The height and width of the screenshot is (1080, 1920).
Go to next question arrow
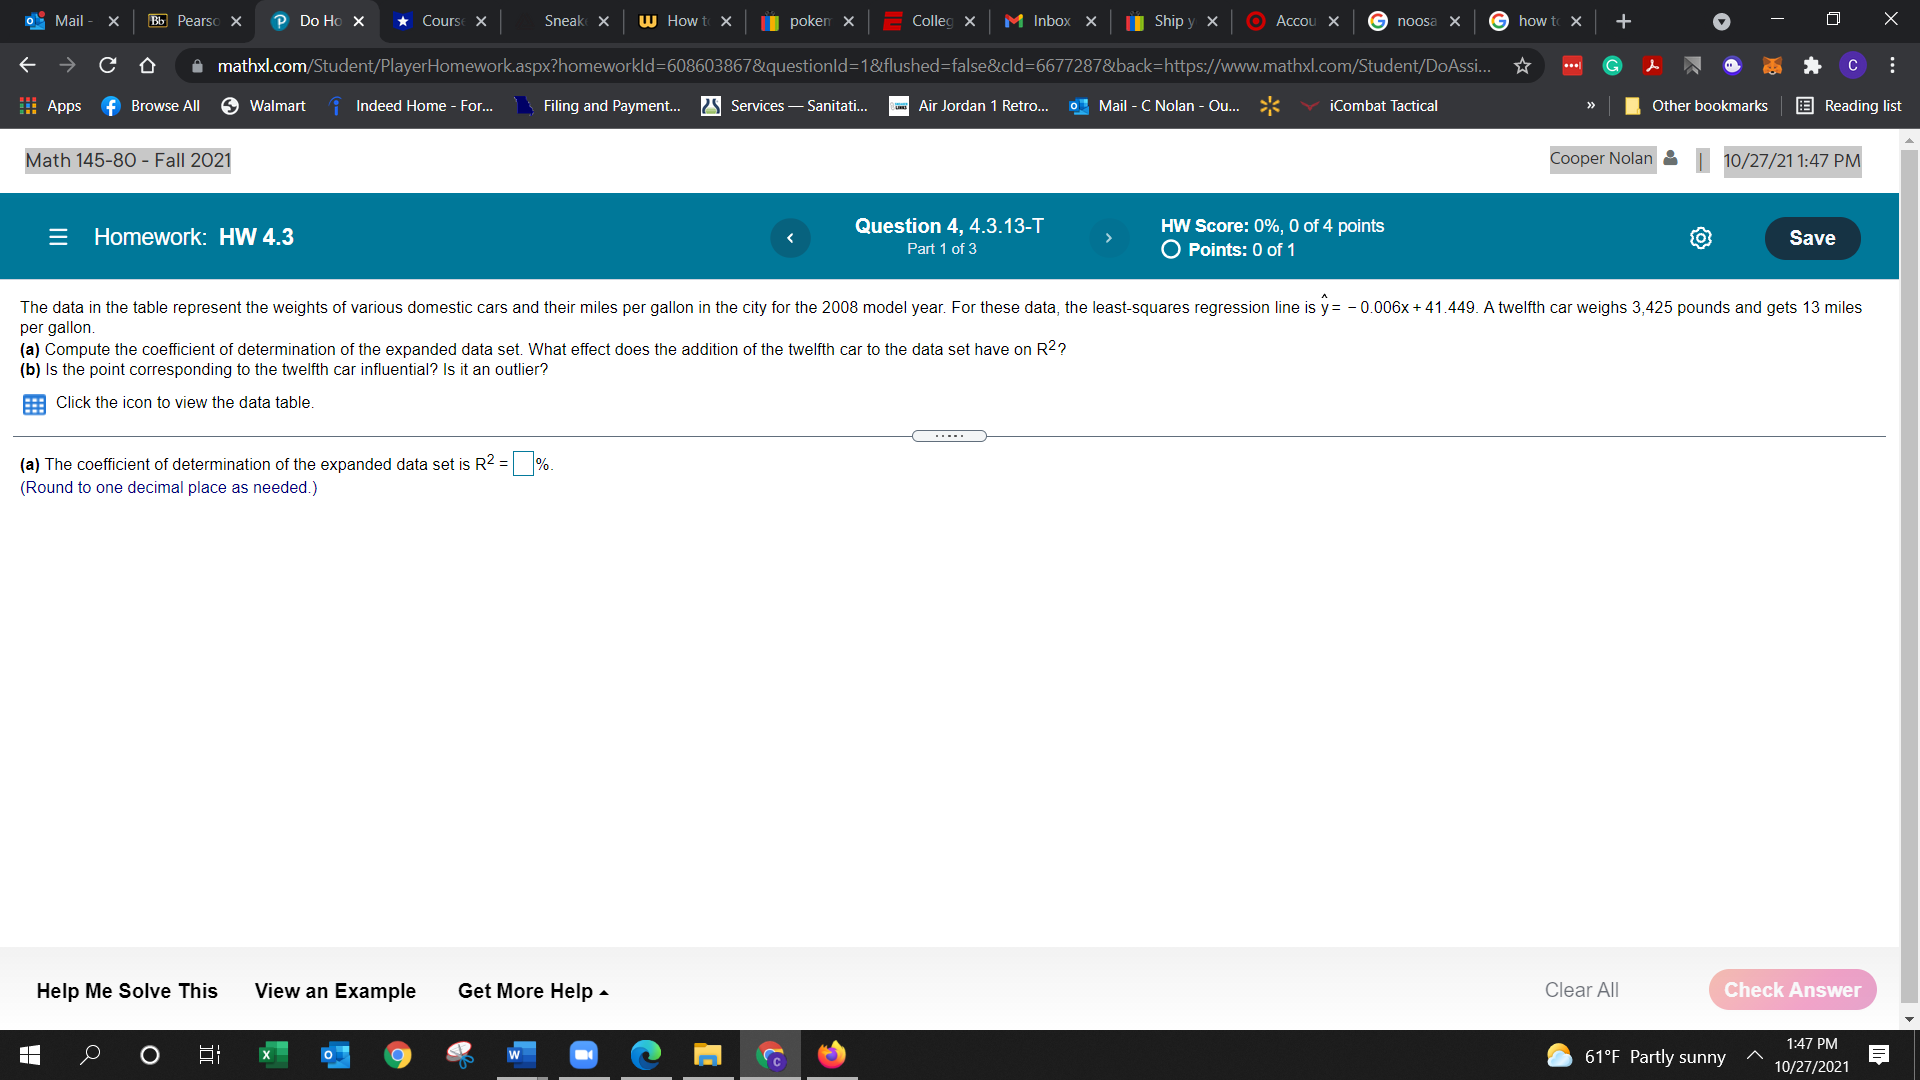pyautogui.click(x=1108, y=238)
